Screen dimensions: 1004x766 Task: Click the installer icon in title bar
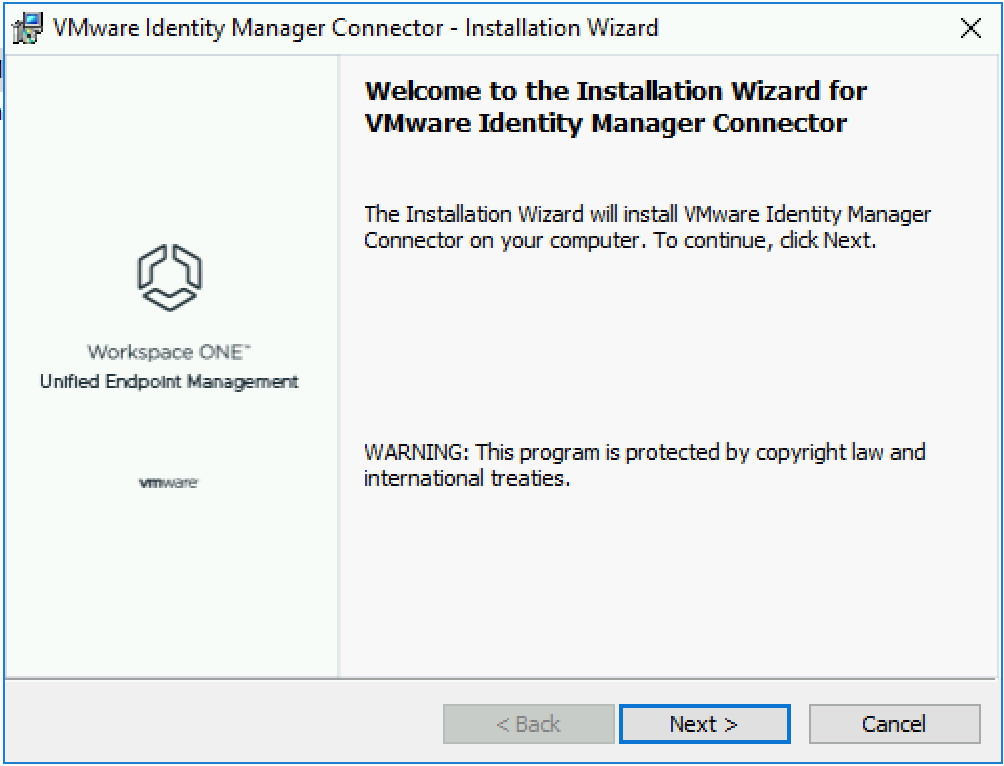click(x=28, y=29)
